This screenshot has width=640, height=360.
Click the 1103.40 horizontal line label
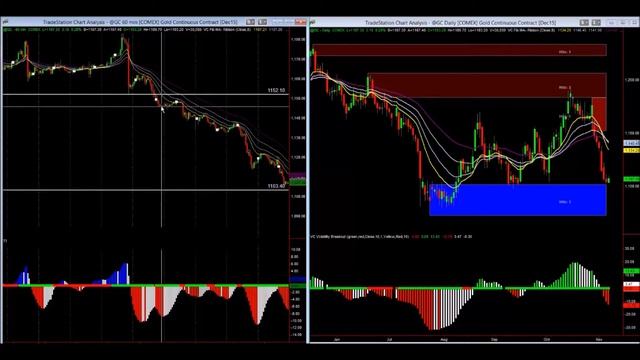pyautogui.click(x=276, y=186)
